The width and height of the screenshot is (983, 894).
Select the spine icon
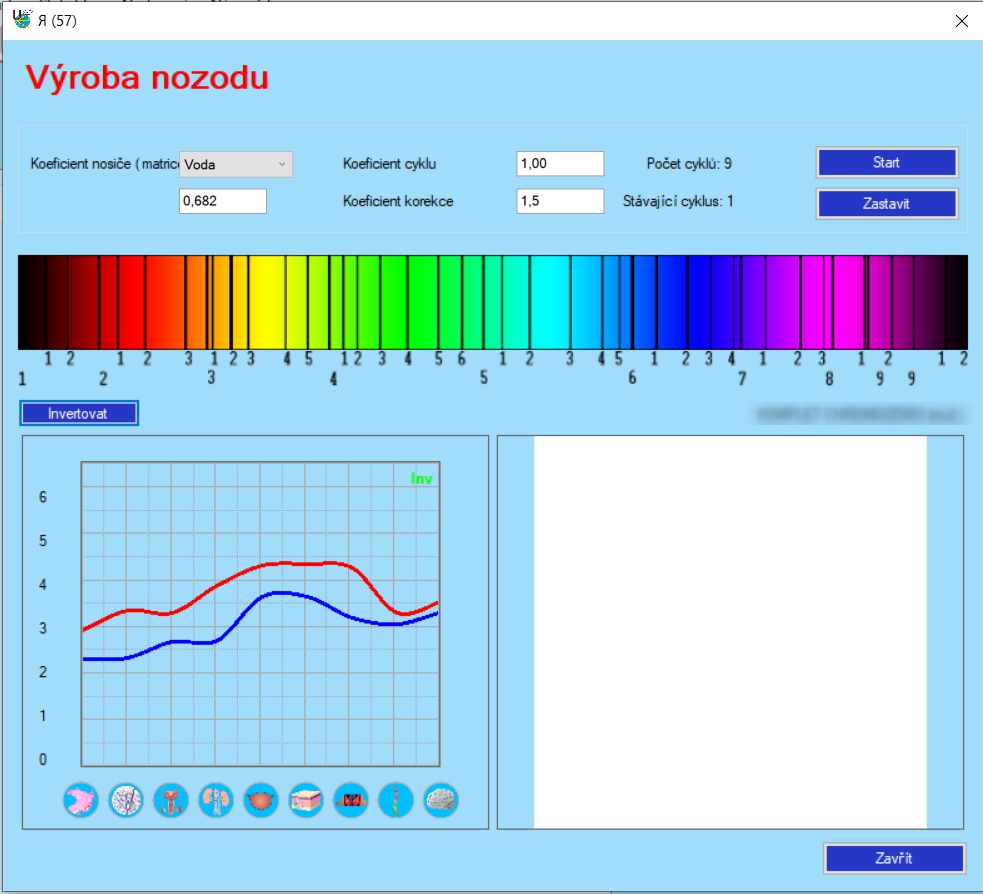pyautogui.click(x=396, y=801)
